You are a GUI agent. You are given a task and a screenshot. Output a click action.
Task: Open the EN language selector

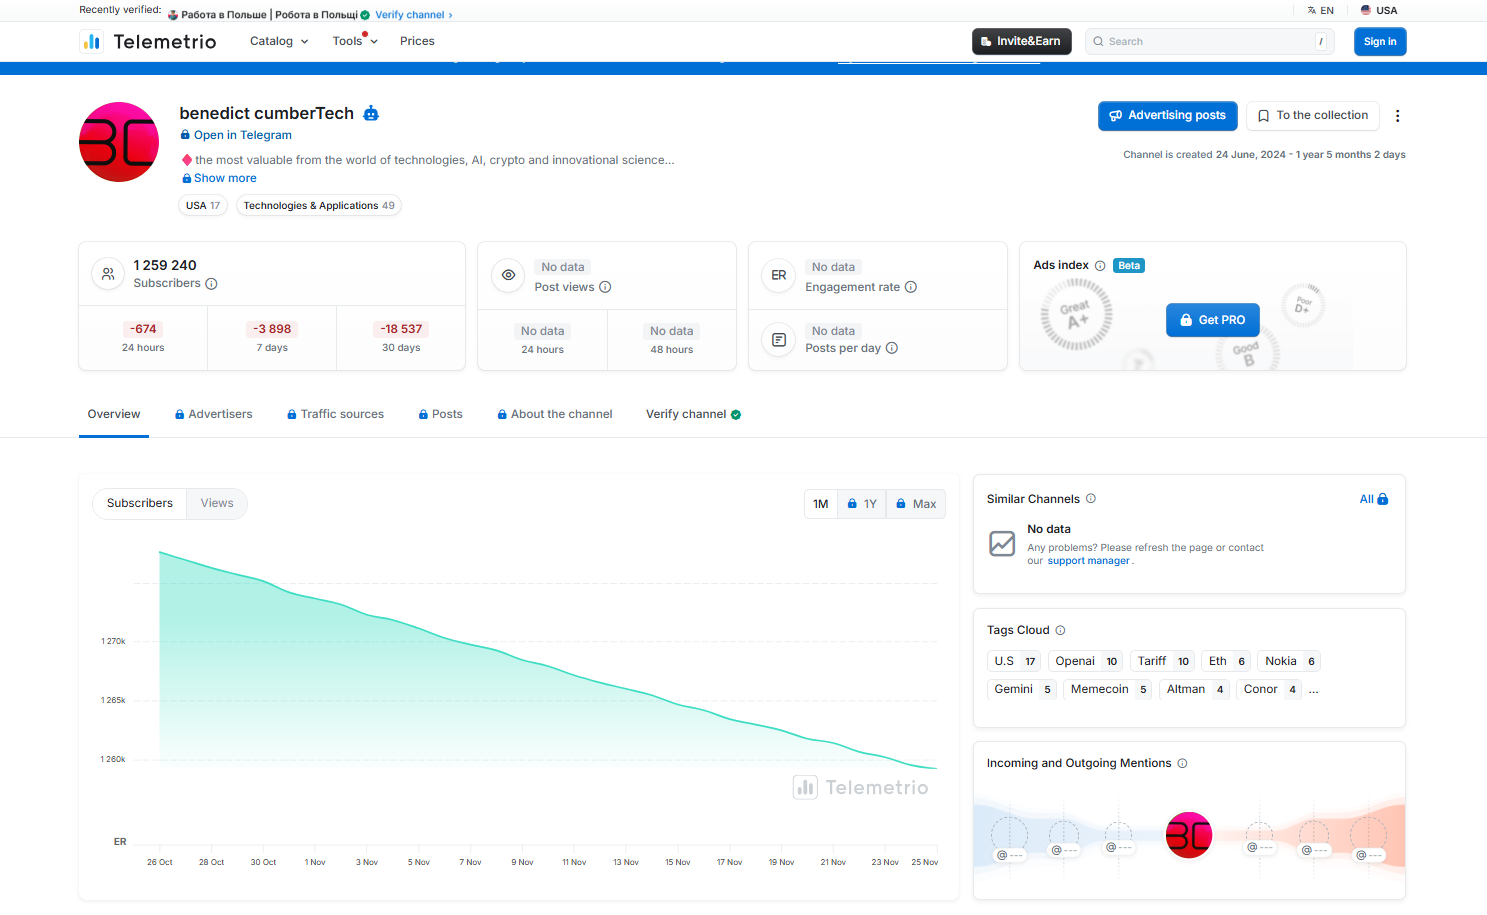1320,10
